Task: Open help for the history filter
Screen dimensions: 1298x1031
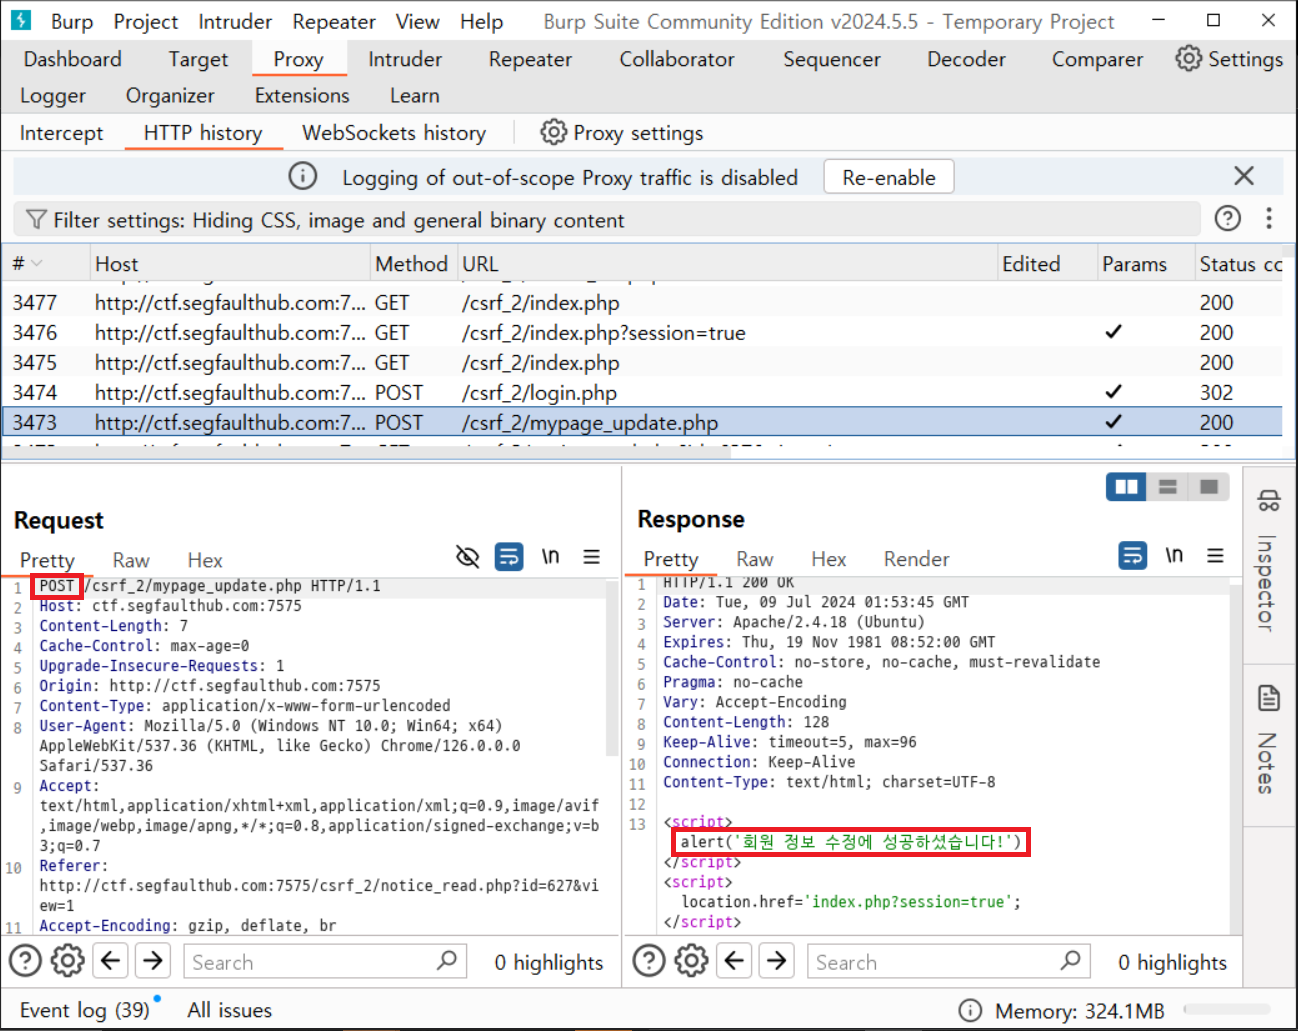Action: click(x=1228, y=218)
